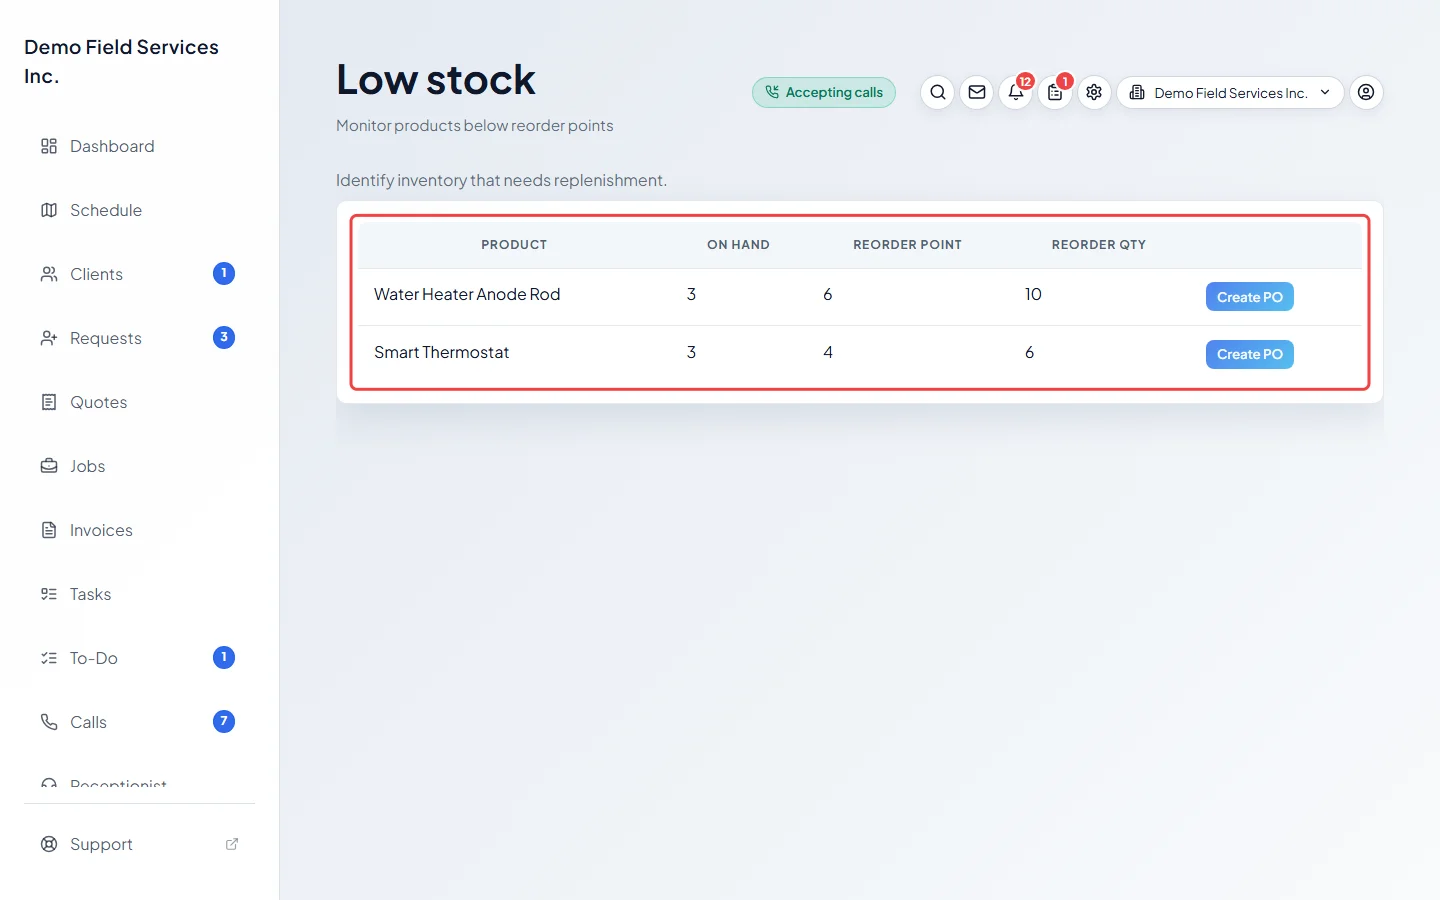The height and width of the screenshot is (900, 1440).
Task: Click the Invoices file icon
Action: point(49,530)
